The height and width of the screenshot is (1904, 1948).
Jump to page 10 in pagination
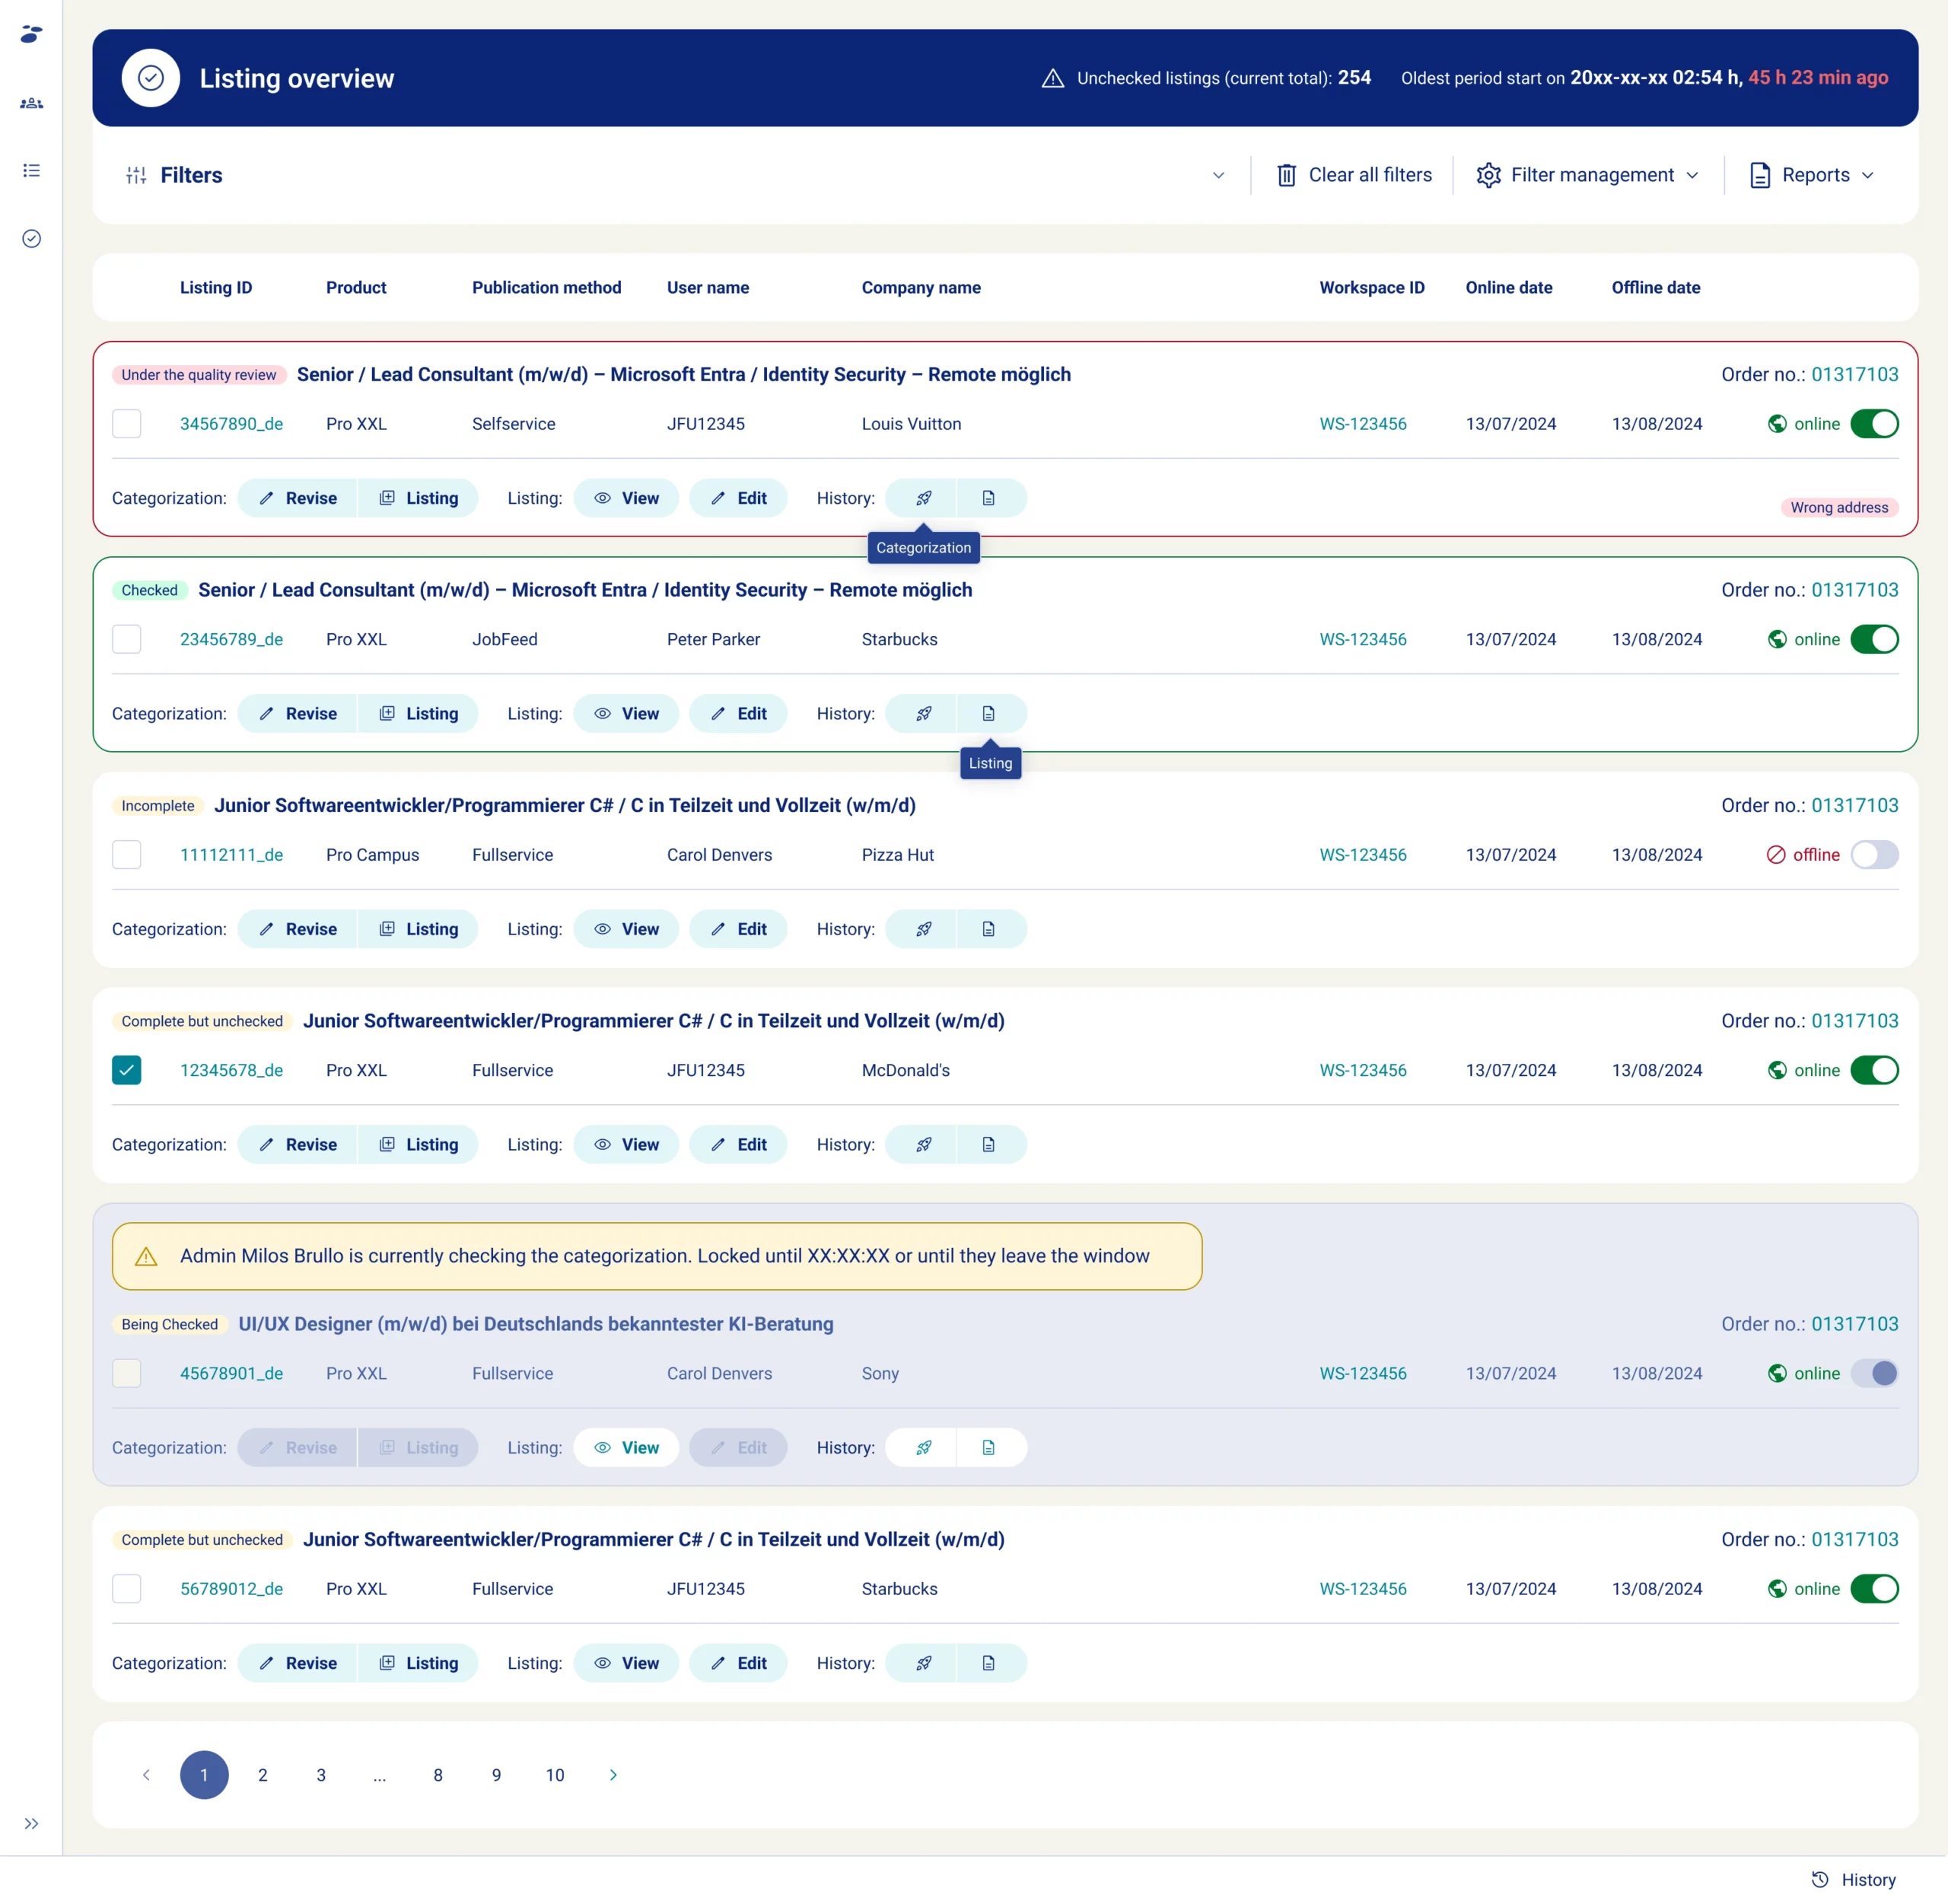pos(555,1775)
